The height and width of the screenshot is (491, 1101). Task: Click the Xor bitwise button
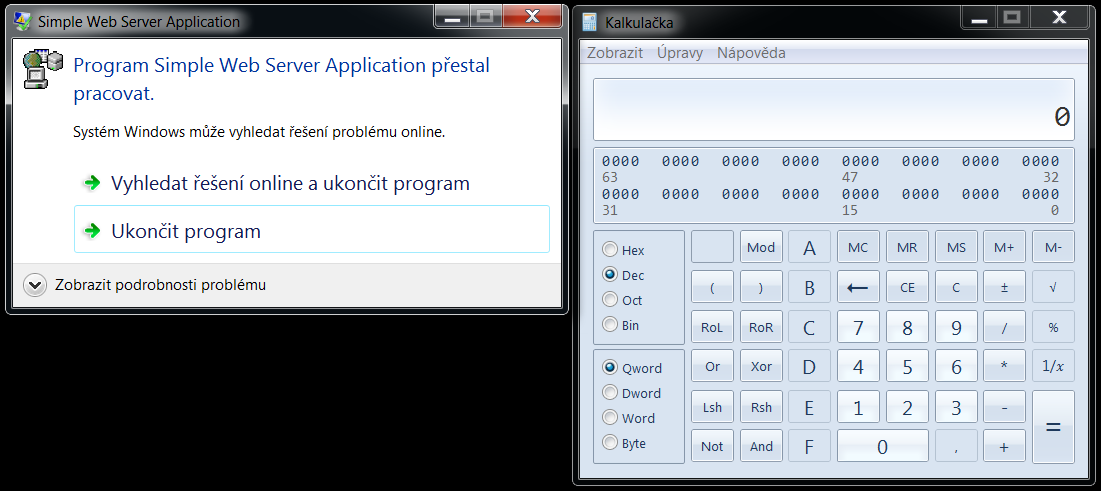coord(761,366)
